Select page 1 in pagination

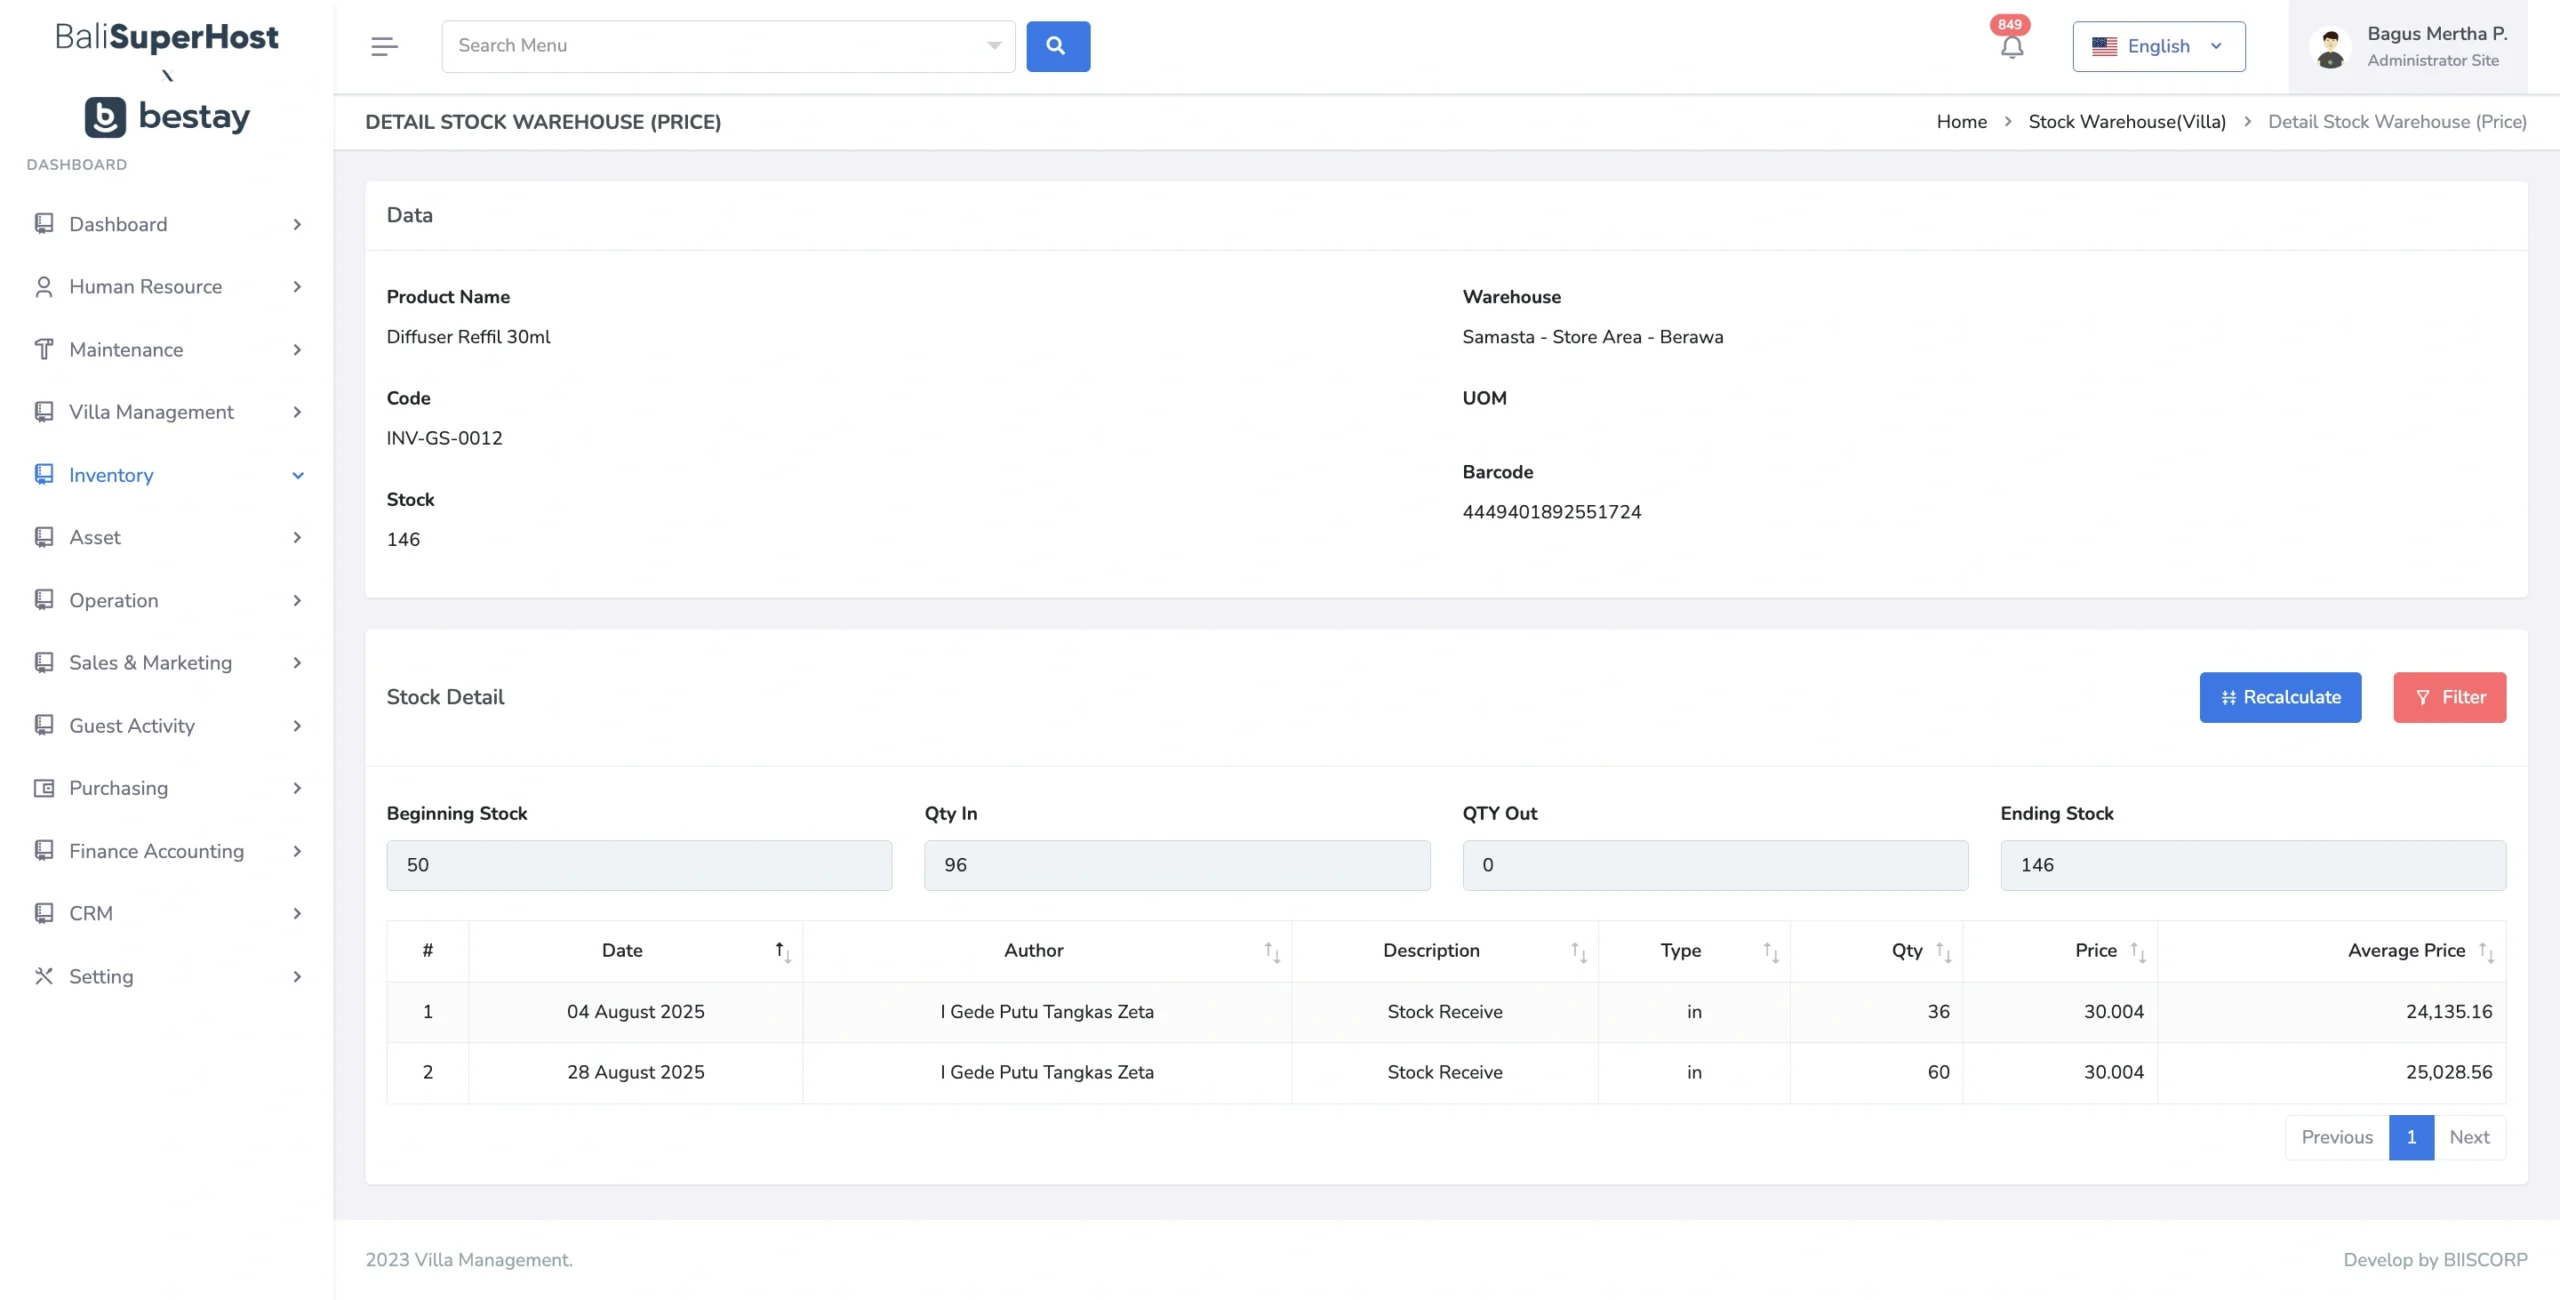coord(2411,1138)
